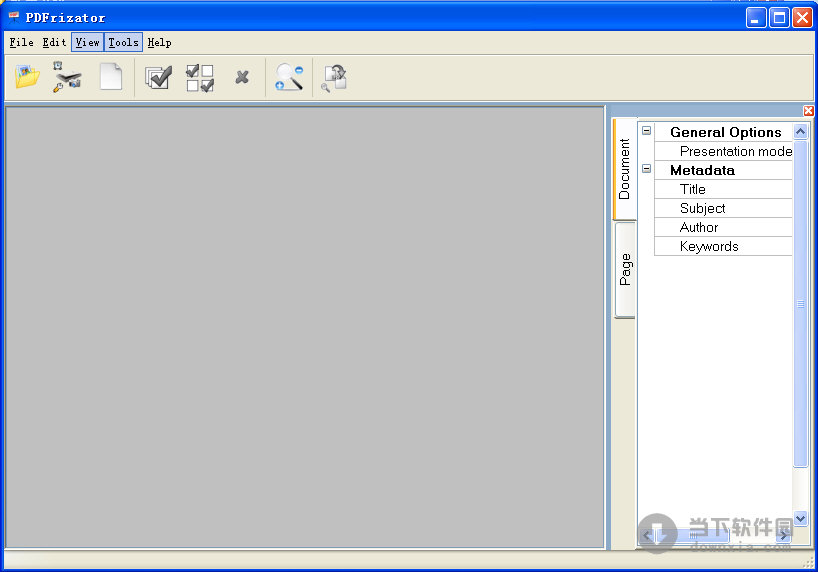Click the General Options header

[x=725, y=132]
